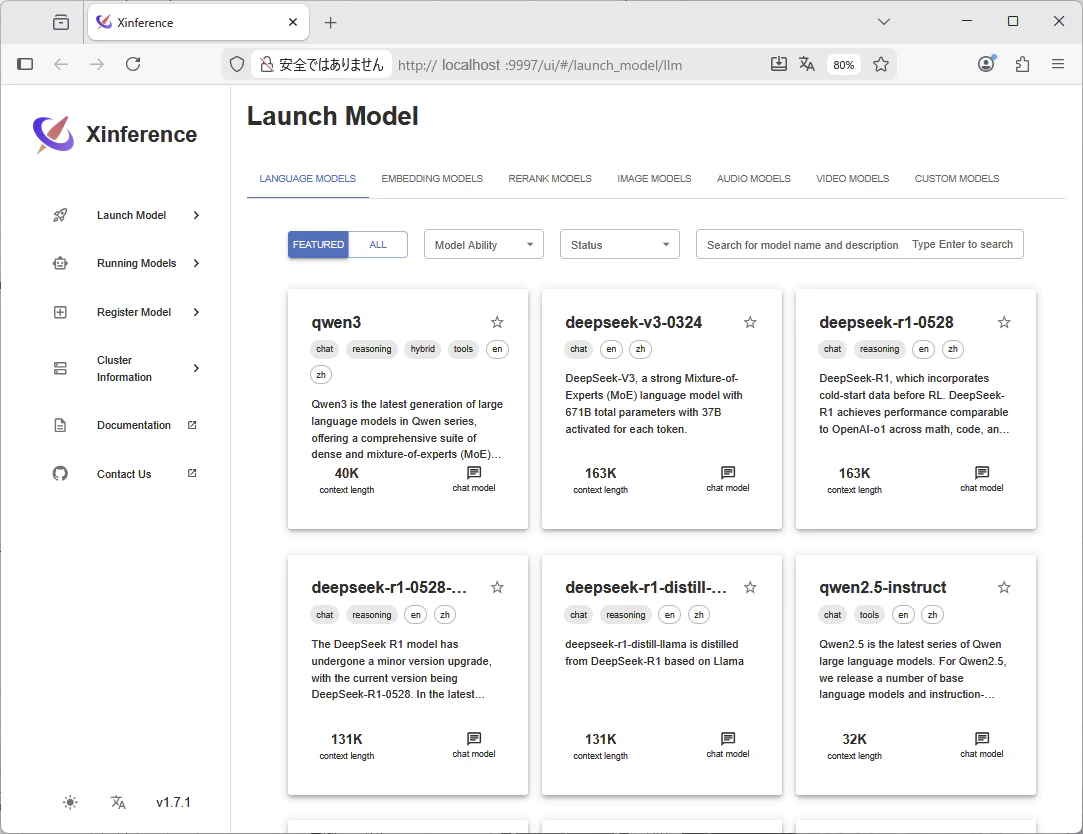Image resolution: width=1083 pixels, height=834 pixels.
Task: Switch to the AUDIO MODELS tab
Action: click(x=754, y=178)
